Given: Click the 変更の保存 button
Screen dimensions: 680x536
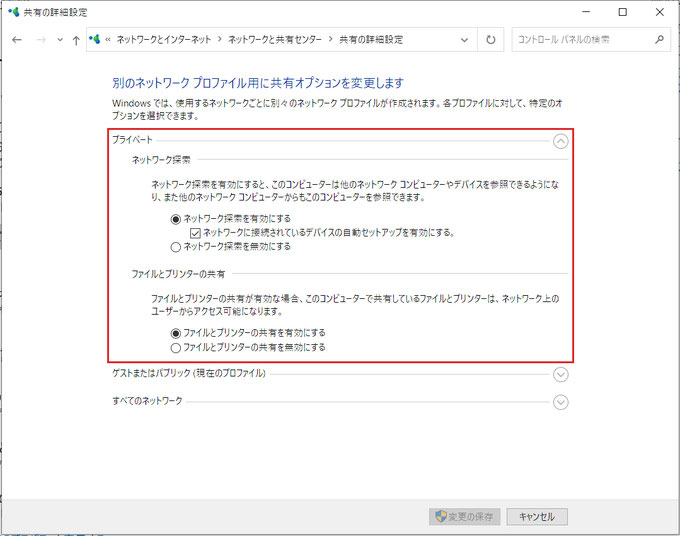Looking at the screenshot, I should pyautogui.click(x=464, y=516).
